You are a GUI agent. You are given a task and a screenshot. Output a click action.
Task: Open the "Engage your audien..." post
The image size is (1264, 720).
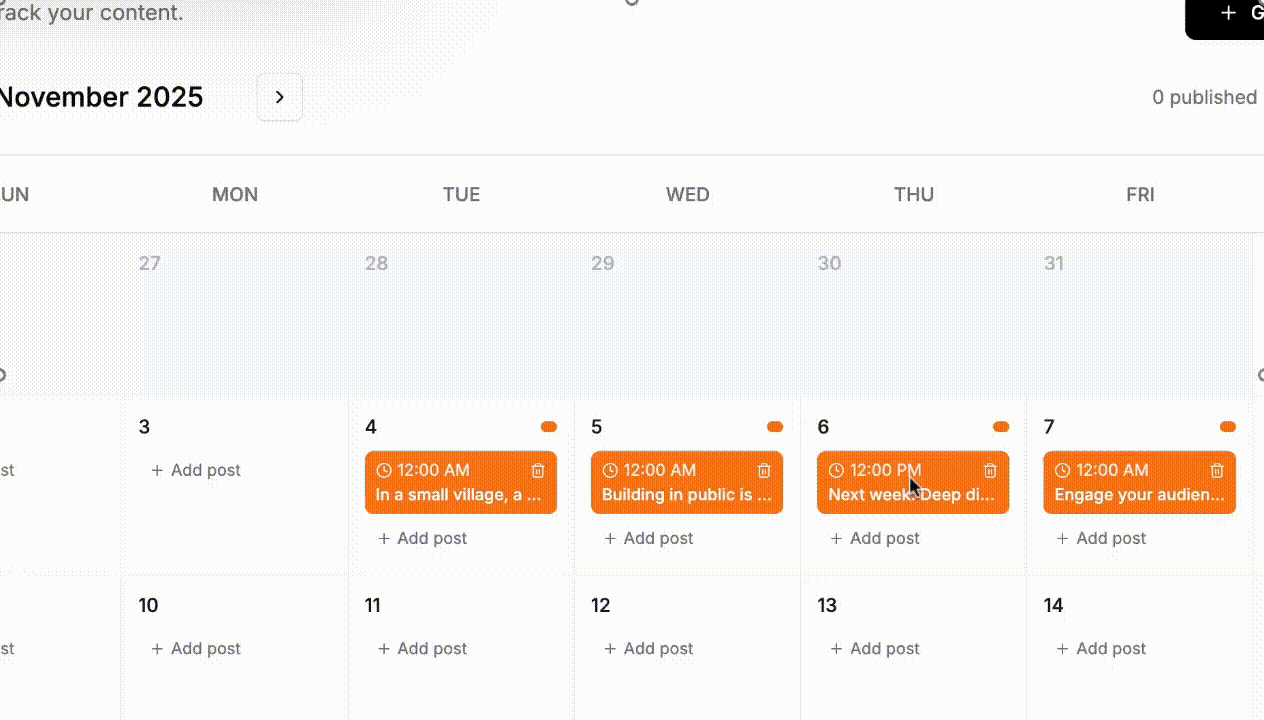click(x=1139, y=495)
